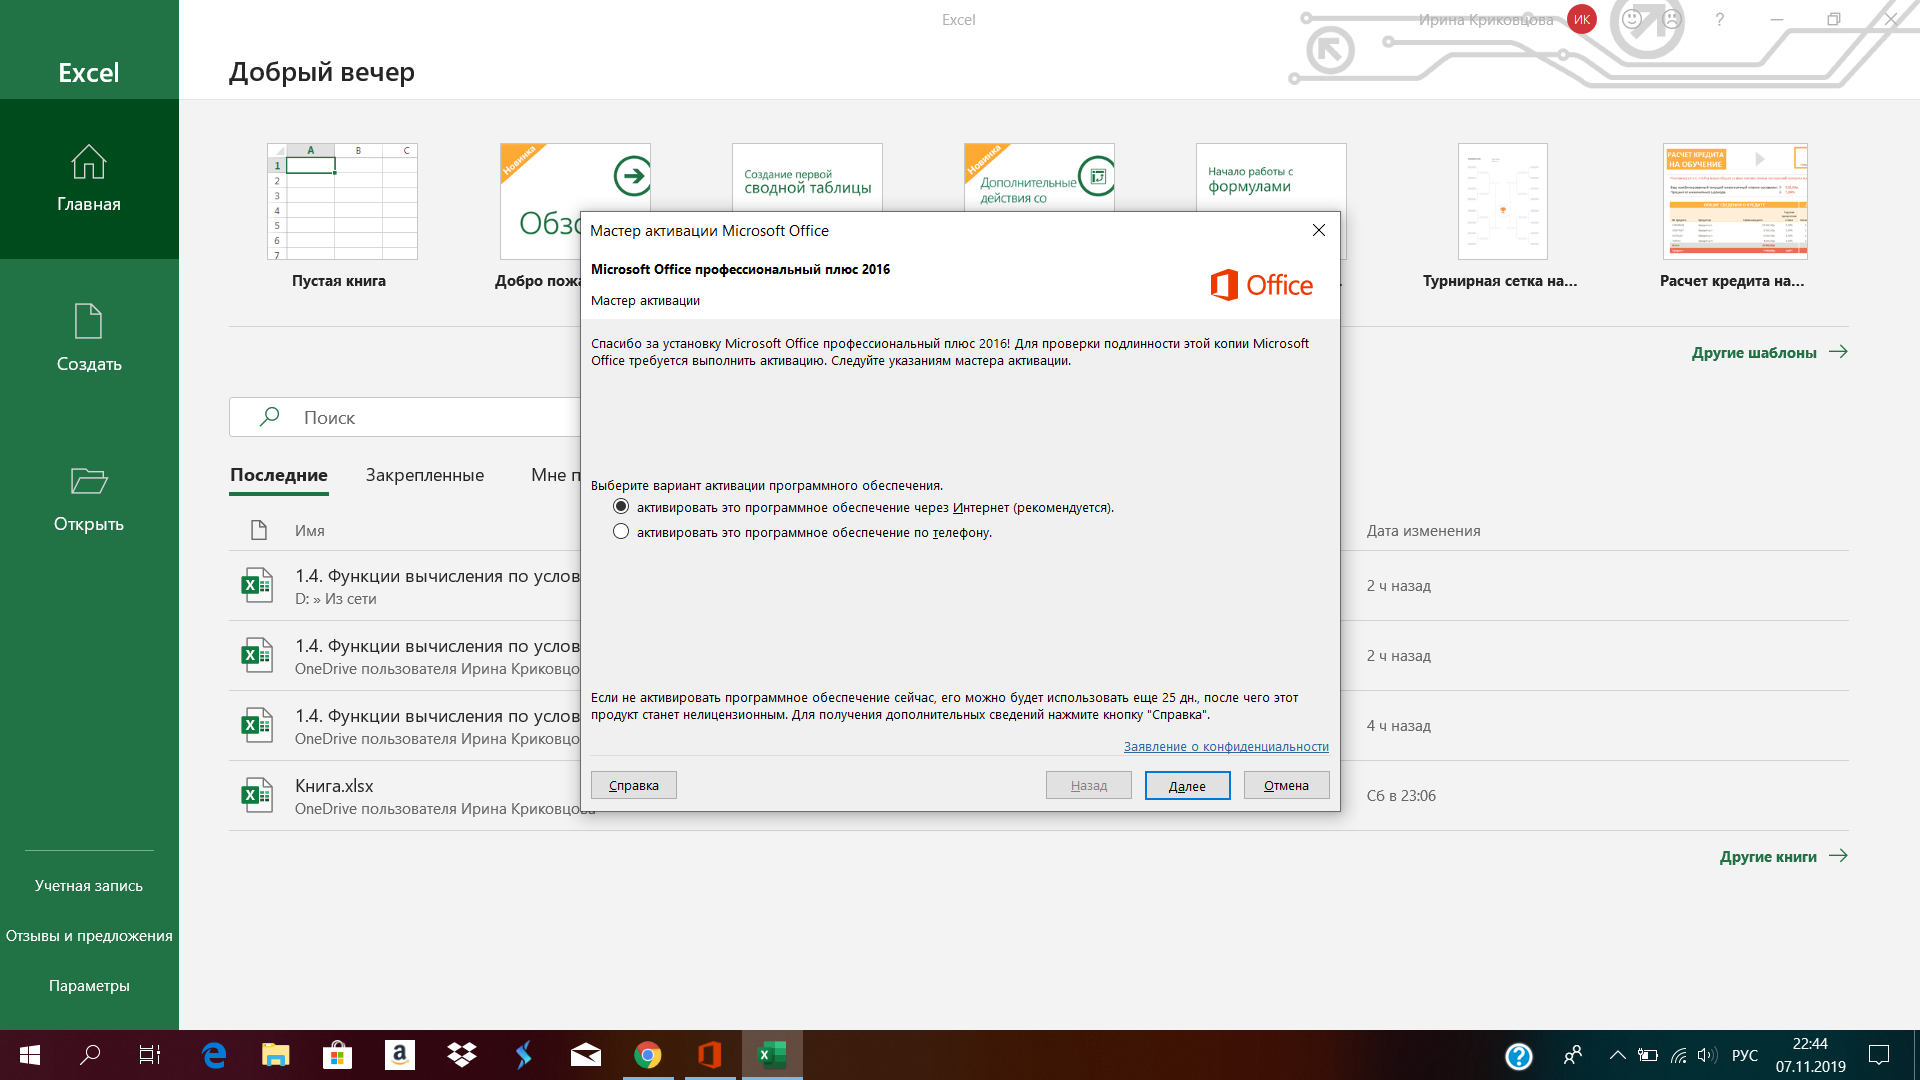This screenshot has width=1920, height=1080.
Task: Click the Excel file icon of the D: » Из сети entry
Action: 257,585
